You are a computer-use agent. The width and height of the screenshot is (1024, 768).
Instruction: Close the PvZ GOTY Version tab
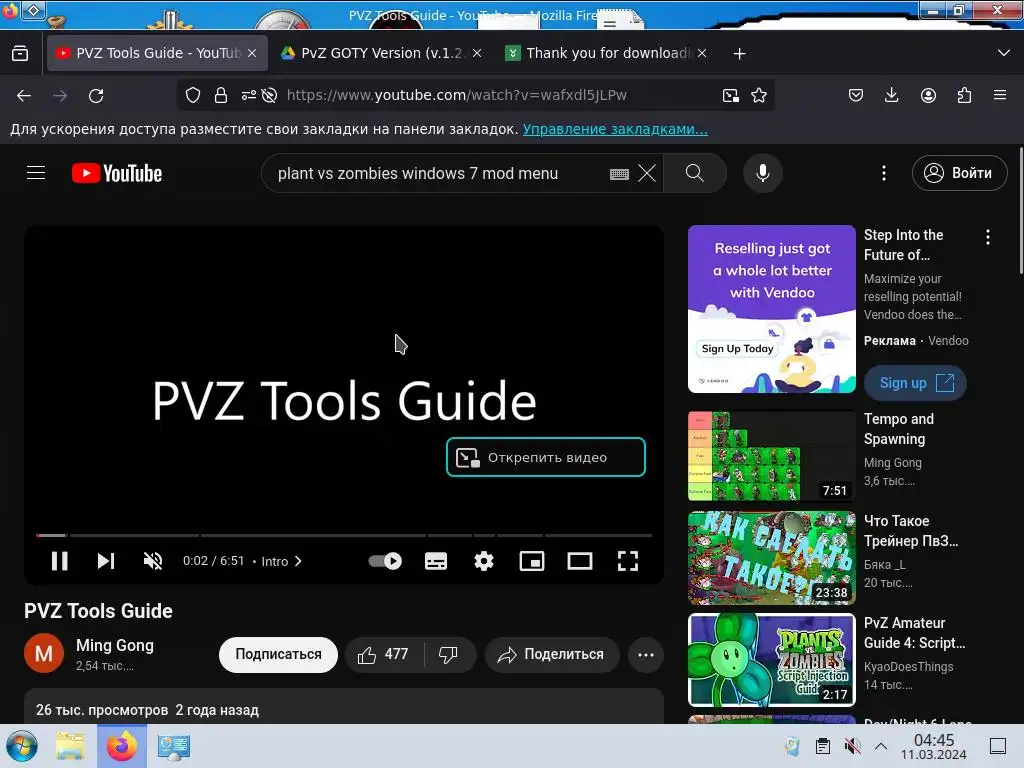[477, 53]
